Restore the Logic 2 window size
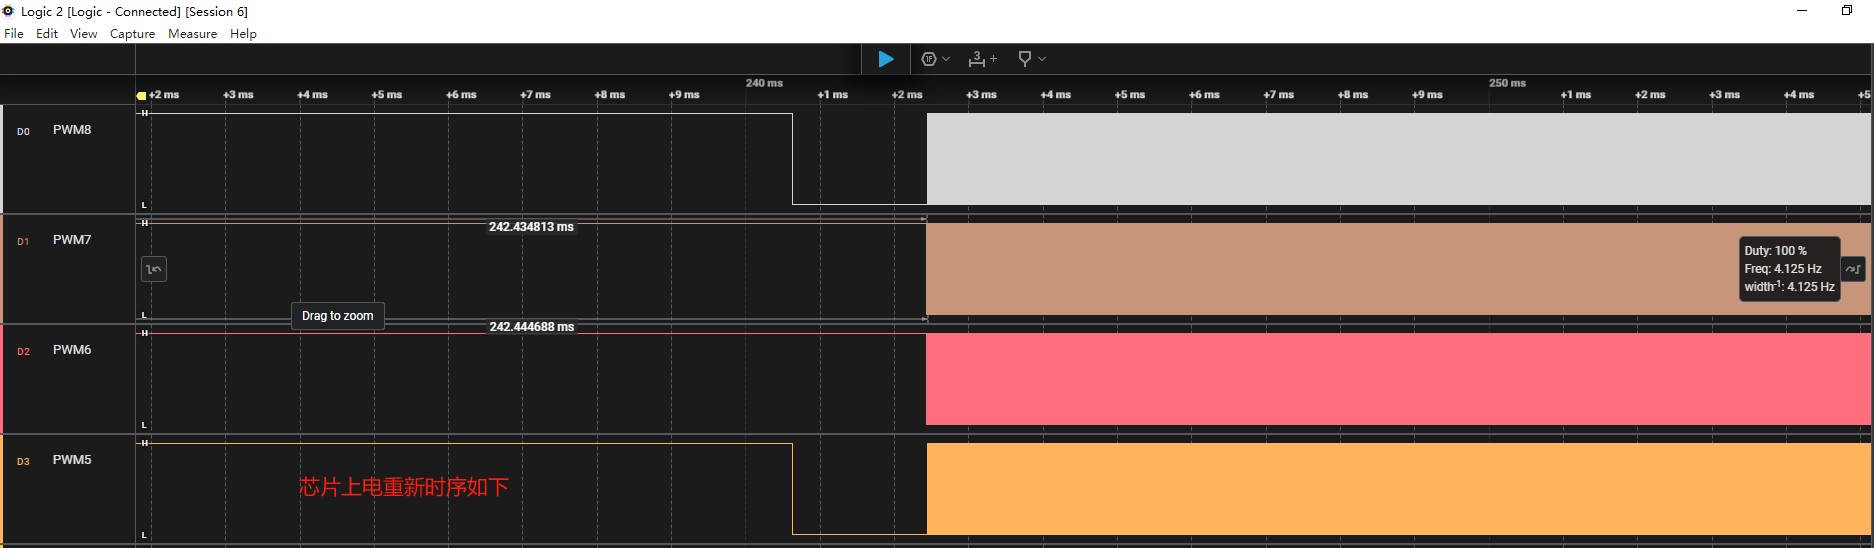Screen dimensions: 1874x548 coord(1847,11)
